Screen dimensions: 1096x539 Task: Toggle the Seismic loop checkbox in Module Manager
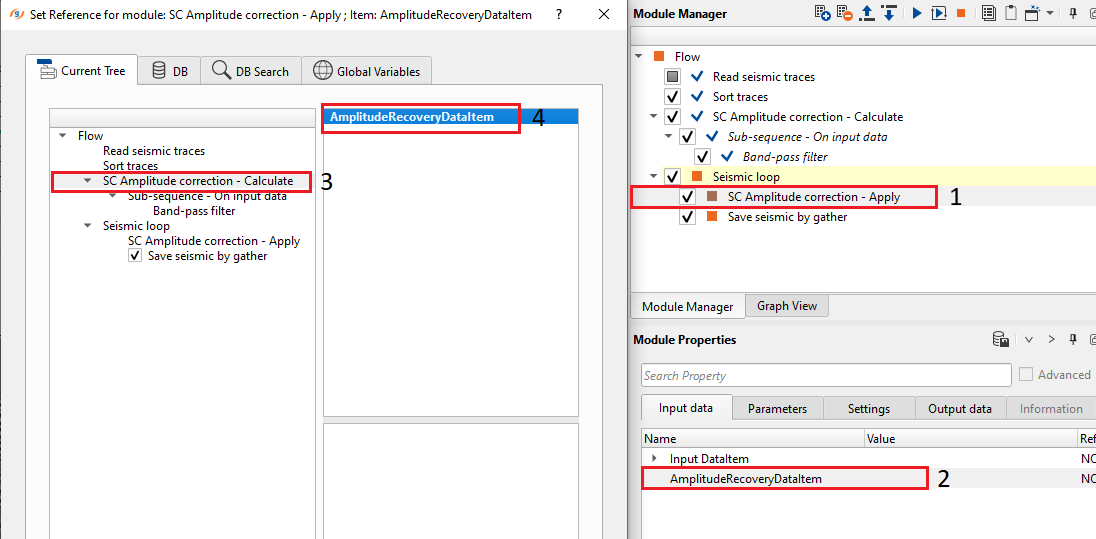673,177
